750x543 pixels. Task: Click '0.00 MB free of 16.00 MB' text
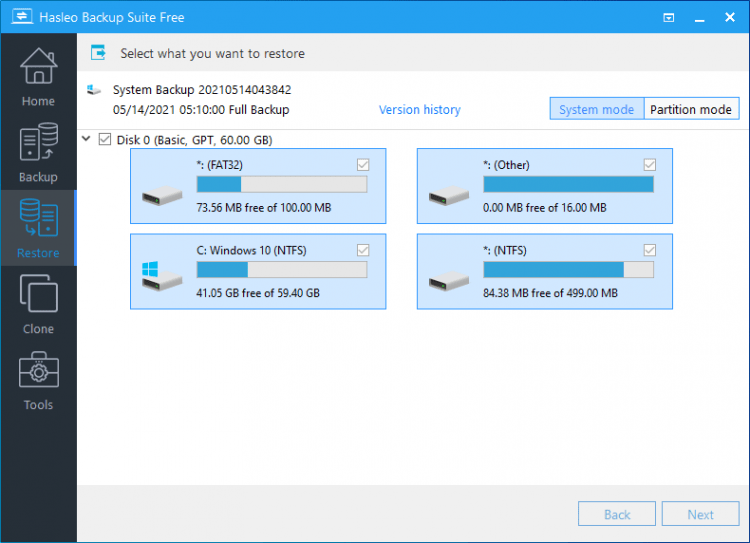pos(545,208)
